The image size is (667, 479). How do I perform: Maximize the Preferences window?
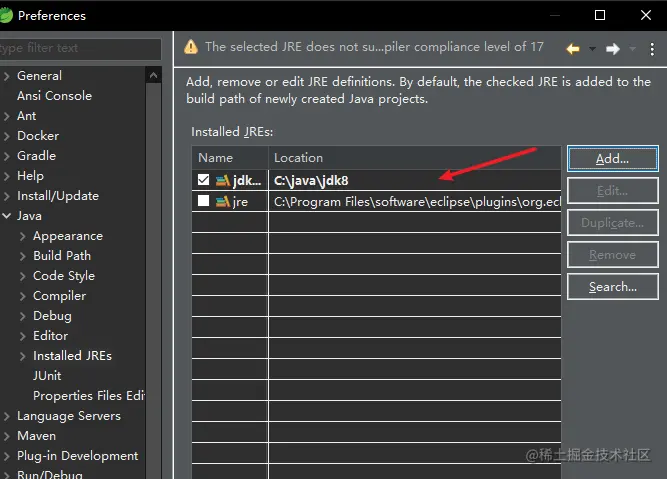(600, 15)
